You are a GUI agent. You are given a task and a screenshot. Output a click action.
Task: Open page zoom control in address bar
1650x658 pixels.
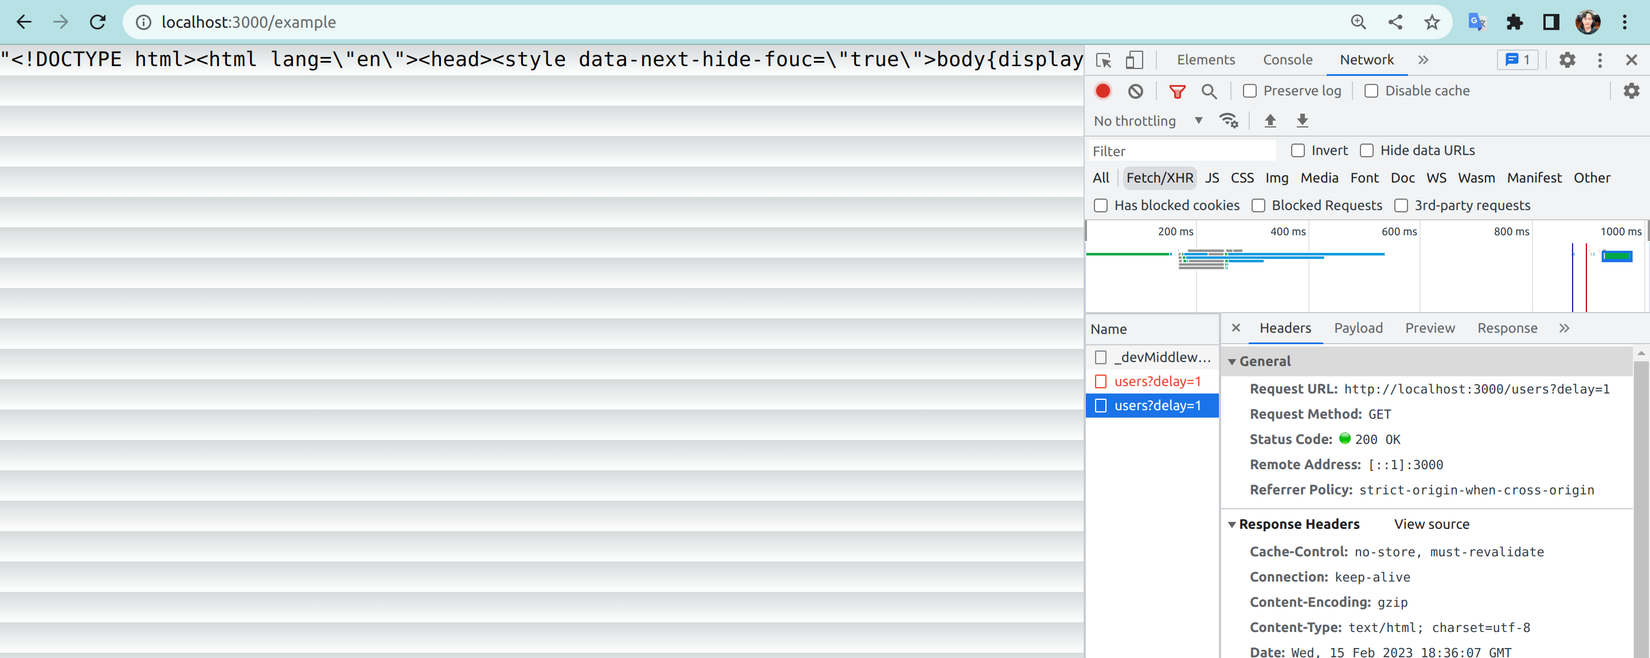click(x=1358, y=22)
